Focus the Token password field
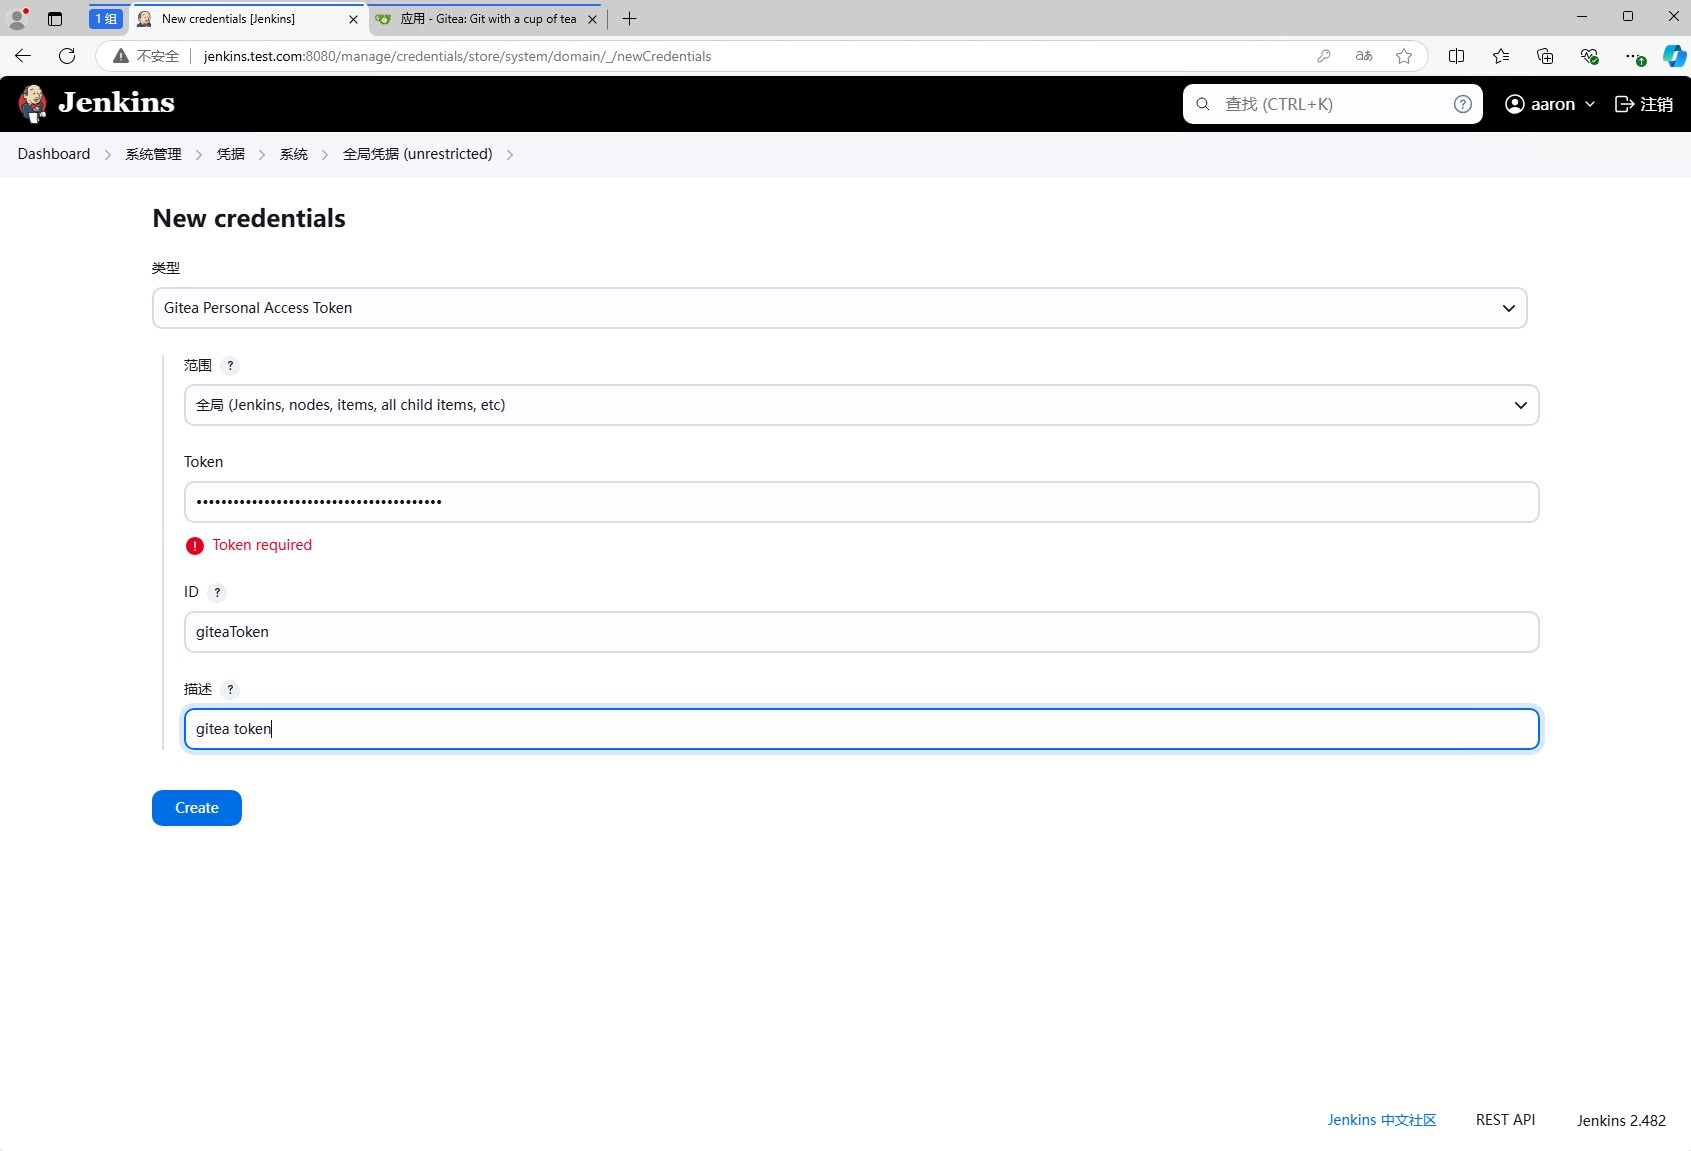The width and height of the screenshot is (1691, 1151). [x=861, y=502]
